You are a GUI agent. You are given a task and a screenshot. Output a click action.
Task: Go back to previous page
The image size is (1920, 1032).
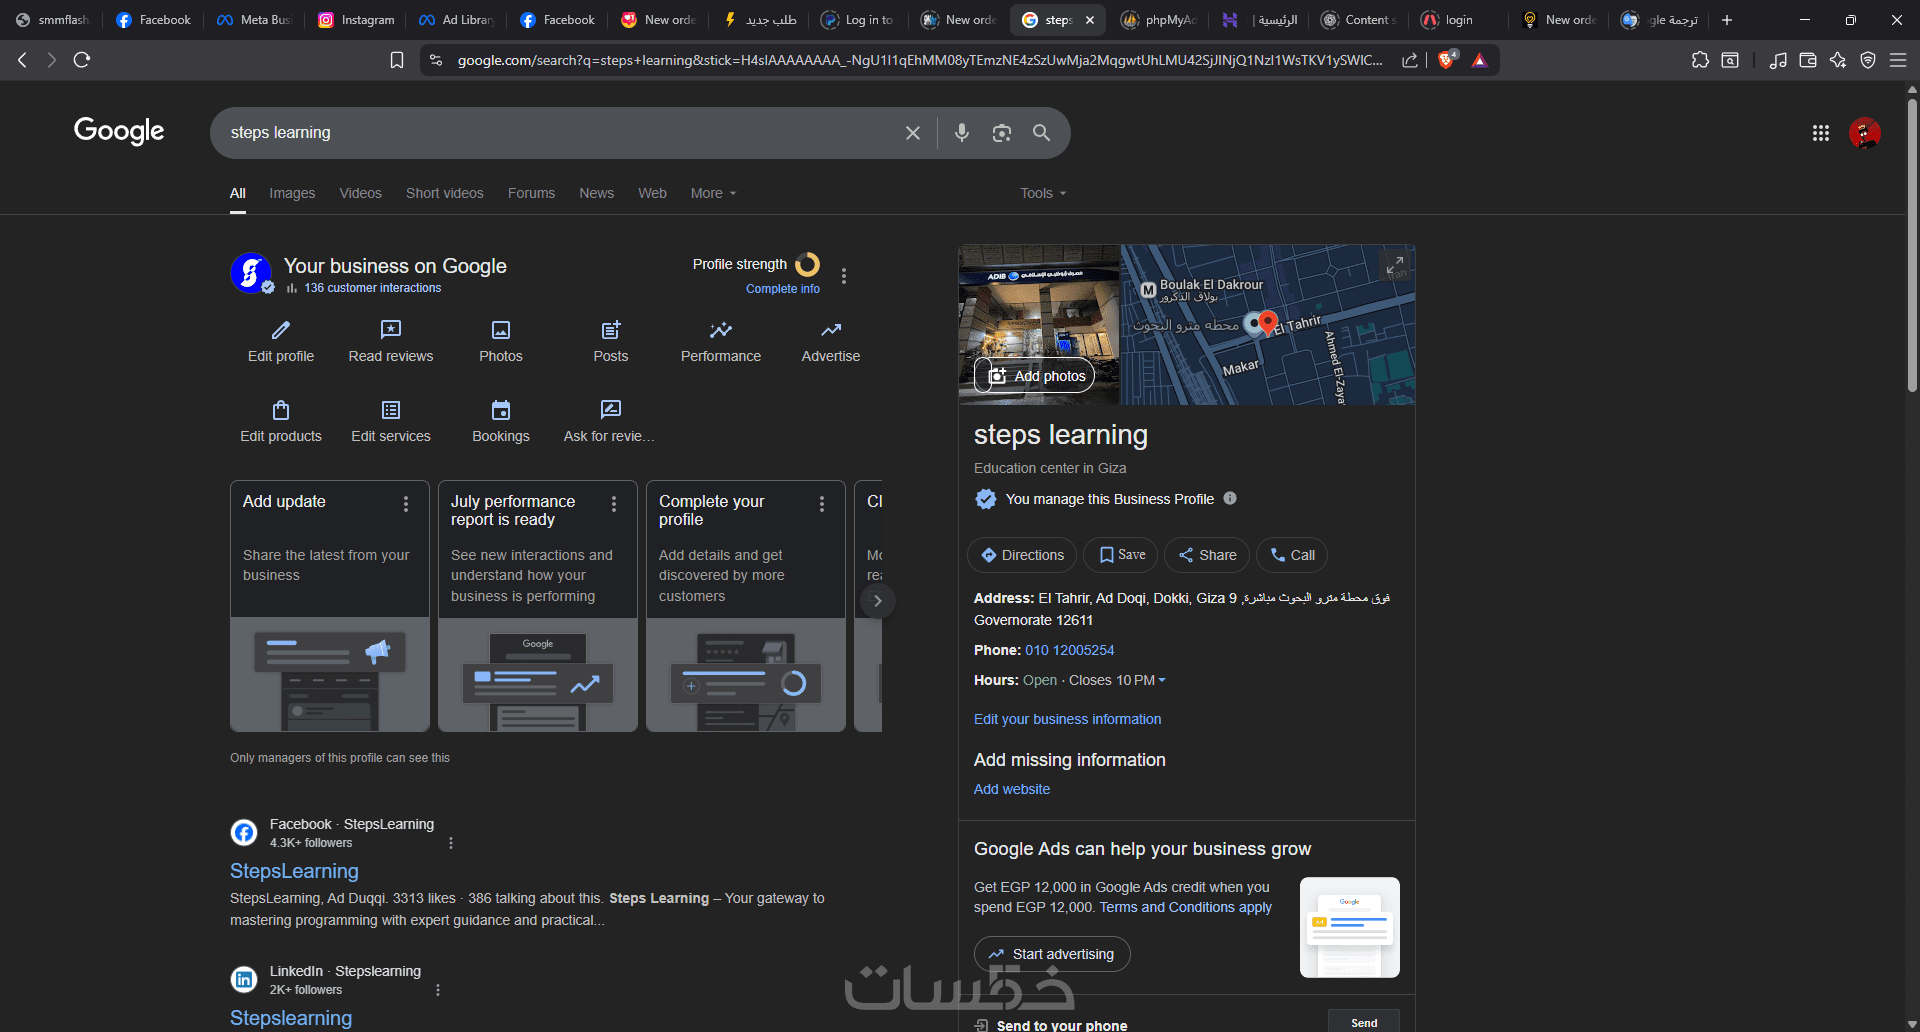click(x=22, y=60)
